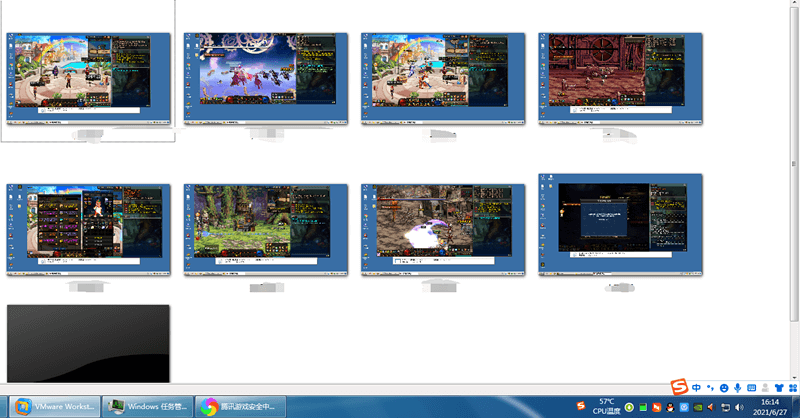Viewport: 800px width, 418px height.
Task: Open network connection tray icon
Action: (725, 407)
